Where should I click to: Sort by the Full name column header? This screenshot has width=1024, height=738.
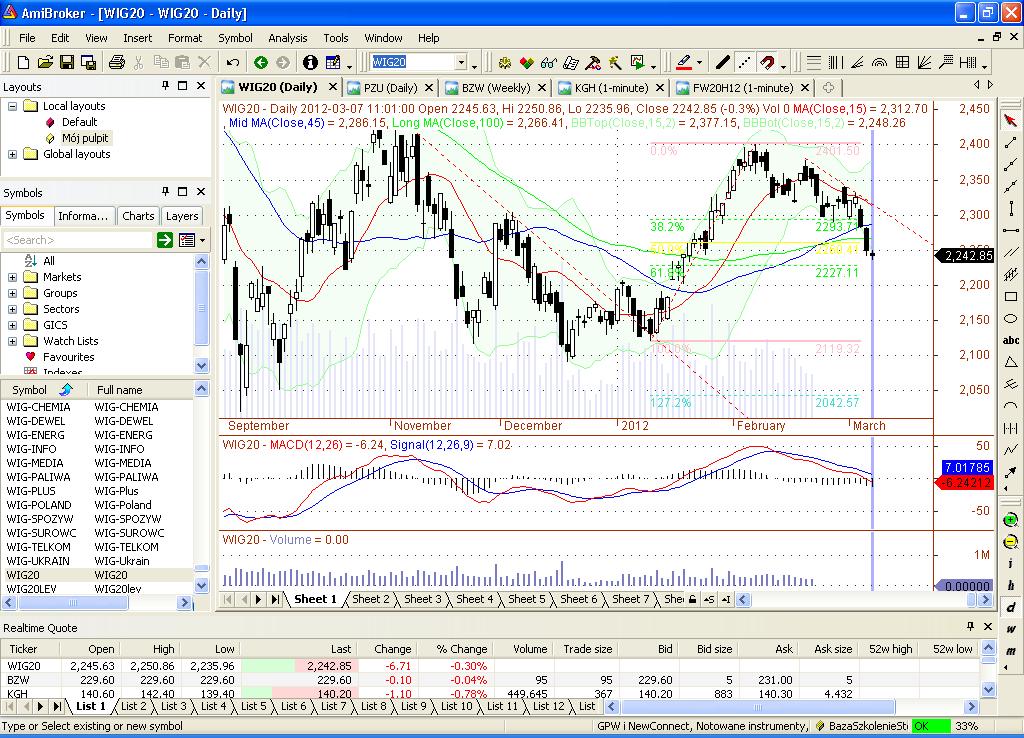pos(120,390)
